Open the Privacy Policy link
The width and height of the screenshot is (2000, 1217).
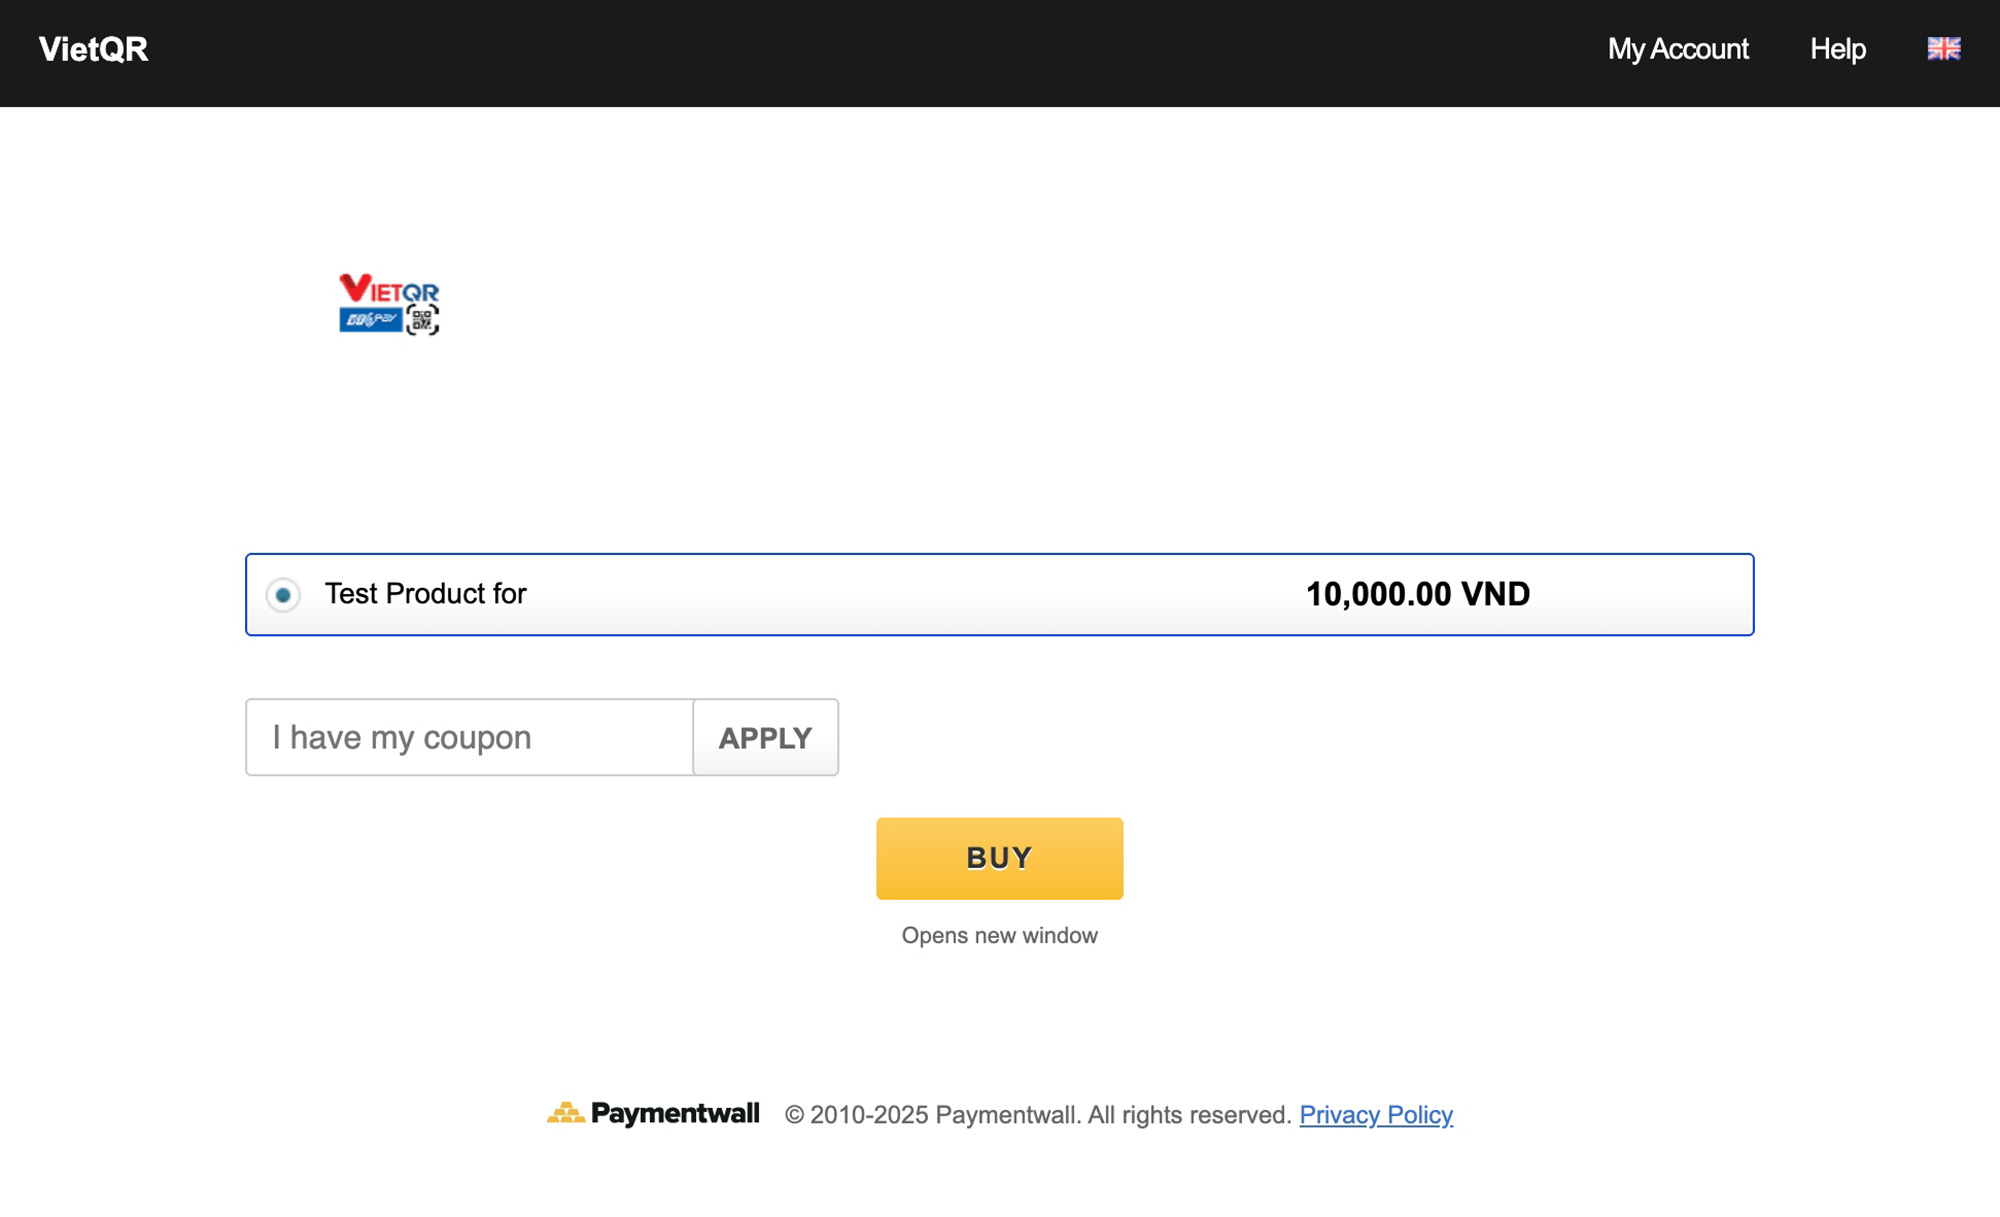pyautogui.click(x=1375, y=1115)
